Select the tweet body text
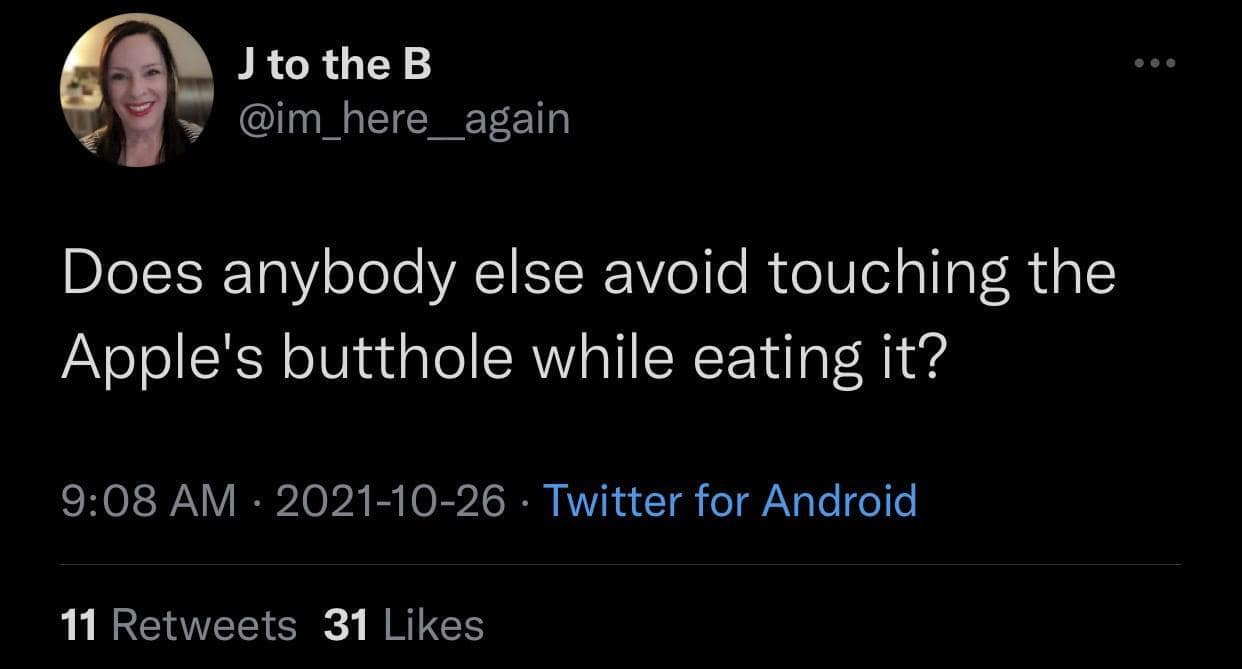 [590, 310]
